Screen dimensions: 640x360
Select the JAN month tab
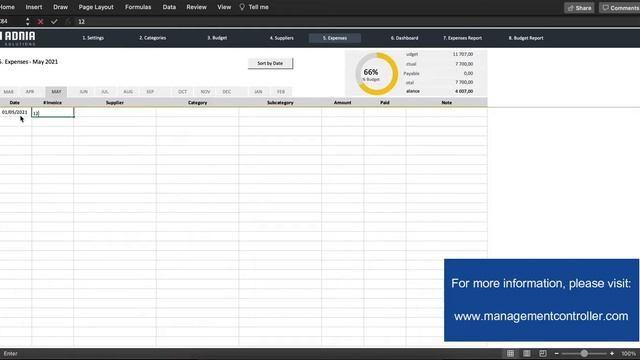coord(258,92)
